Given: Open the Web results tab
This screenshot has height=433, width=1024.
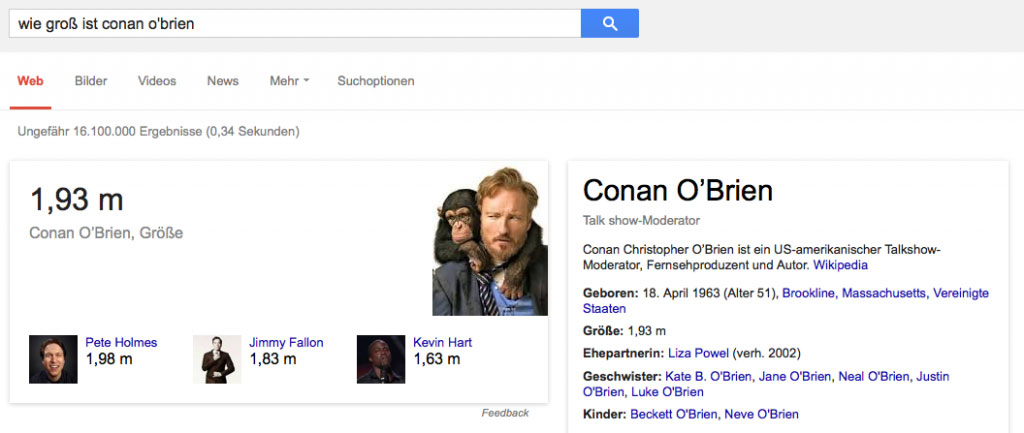Looking at the screenshot, I should (30, 81).
